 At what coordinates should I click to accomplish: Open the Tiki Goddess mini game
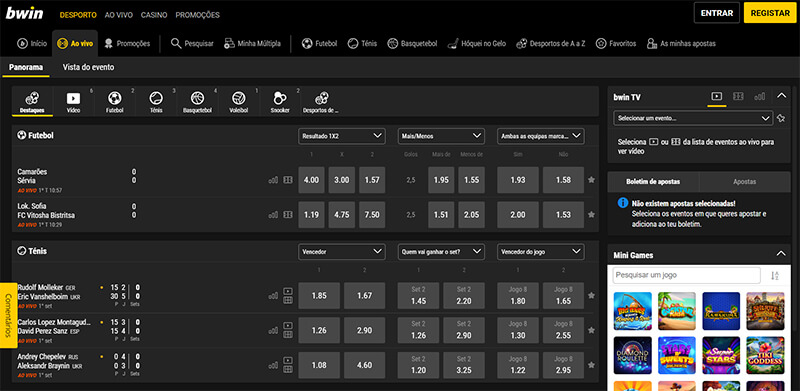[x=765, y=355]
